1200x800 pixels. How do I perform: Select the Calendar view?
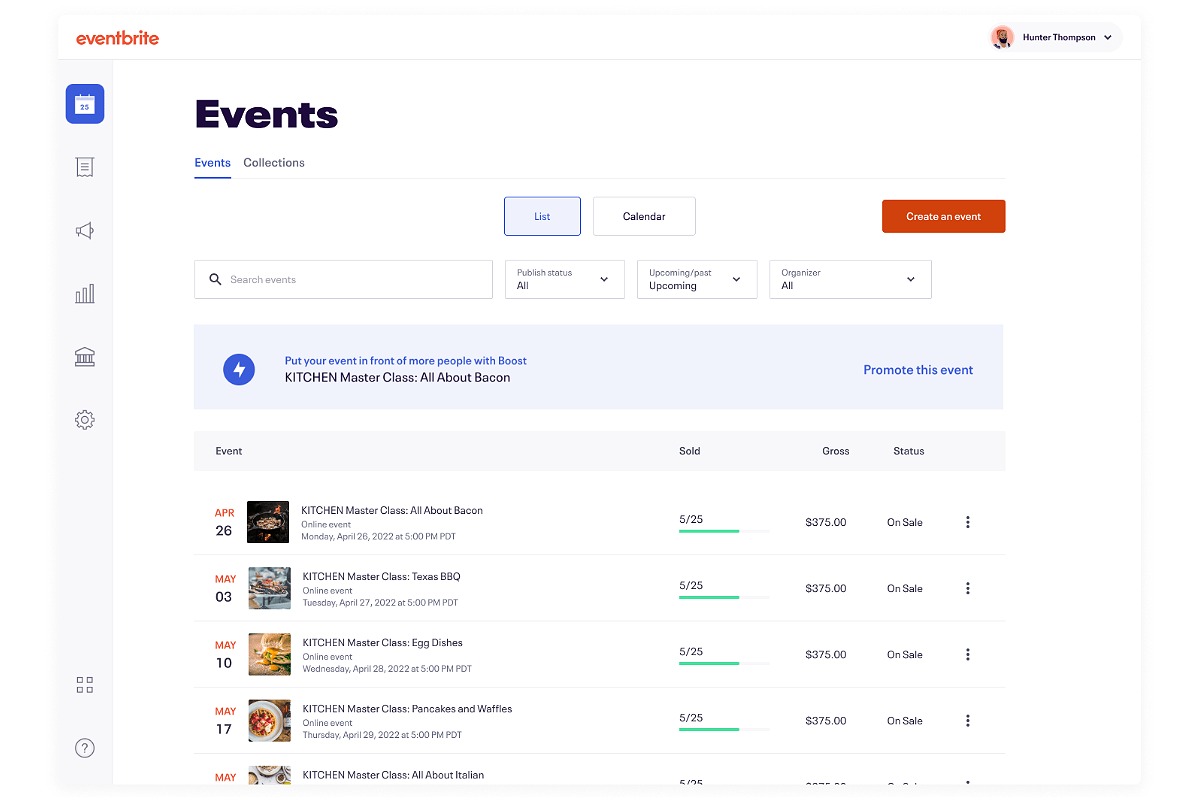(644, 216)
